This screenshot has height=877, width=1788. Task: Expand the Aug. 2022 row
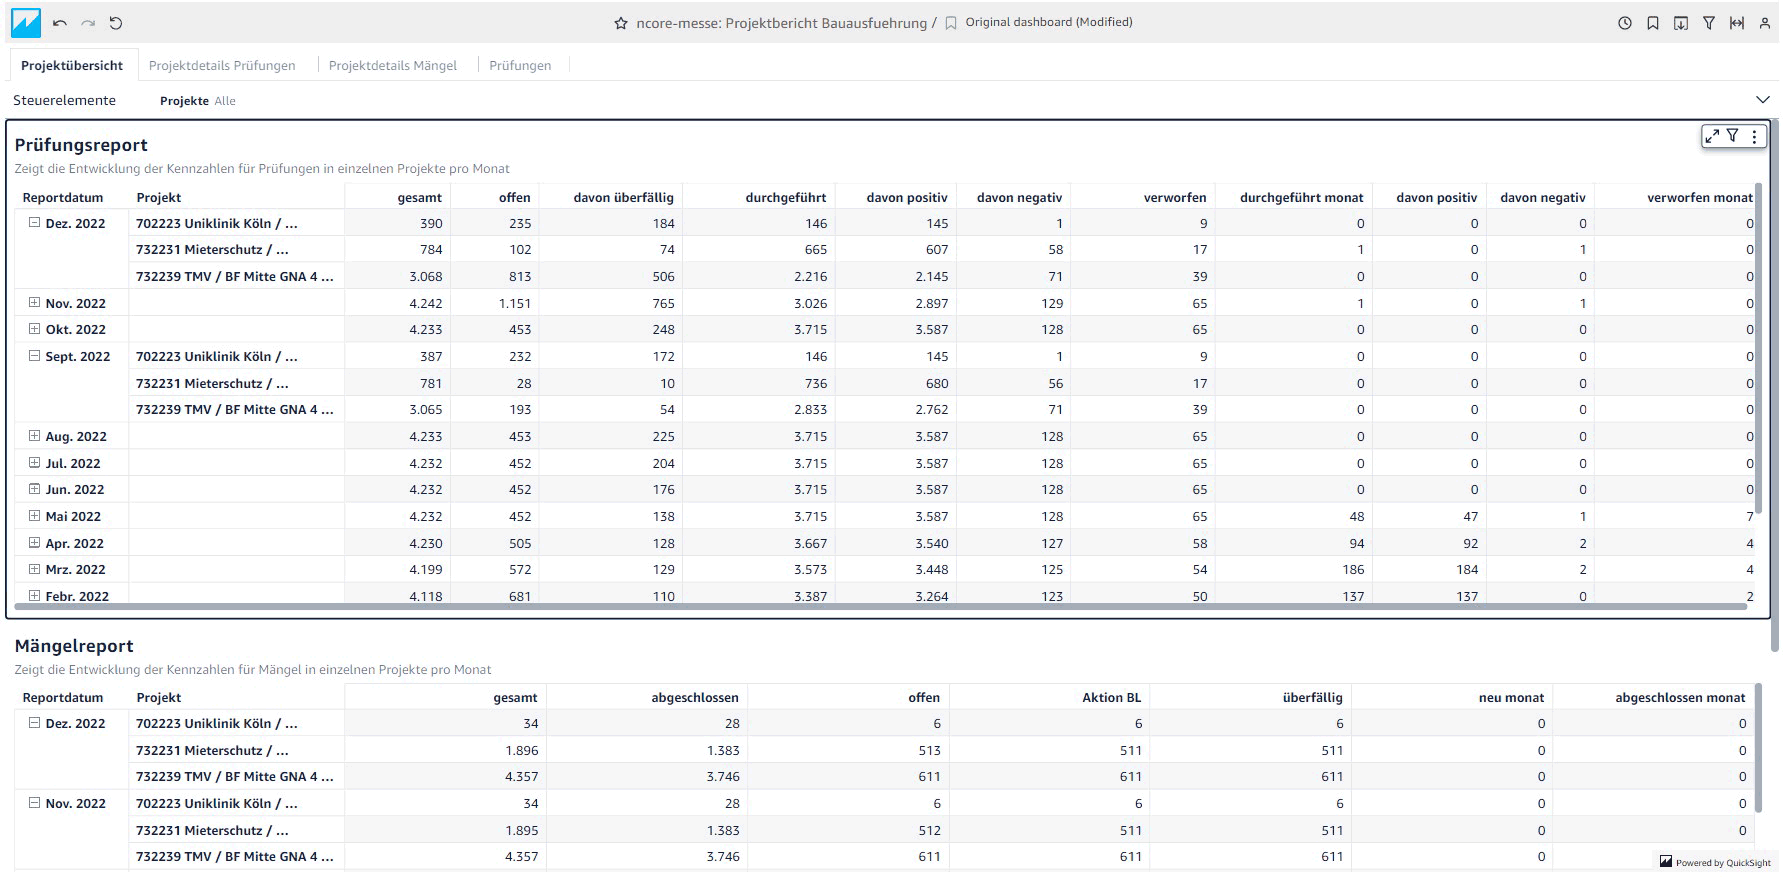[34, 436]
